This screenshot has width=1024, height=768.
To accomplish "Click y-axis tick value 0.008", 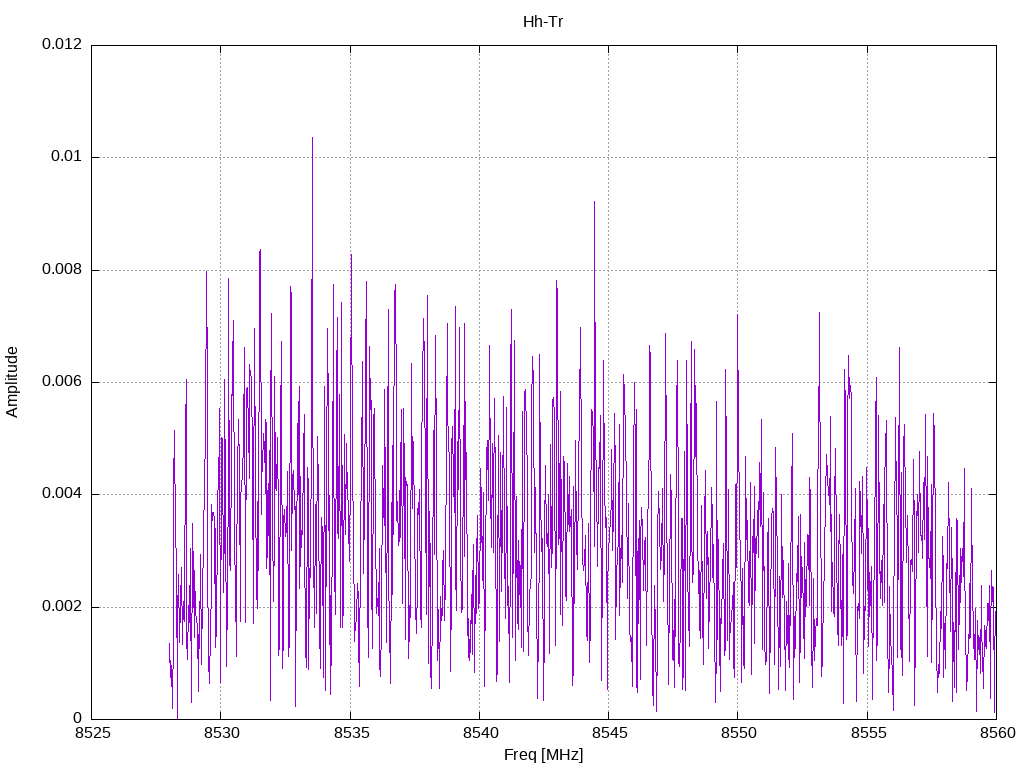I will coord(62,269).
